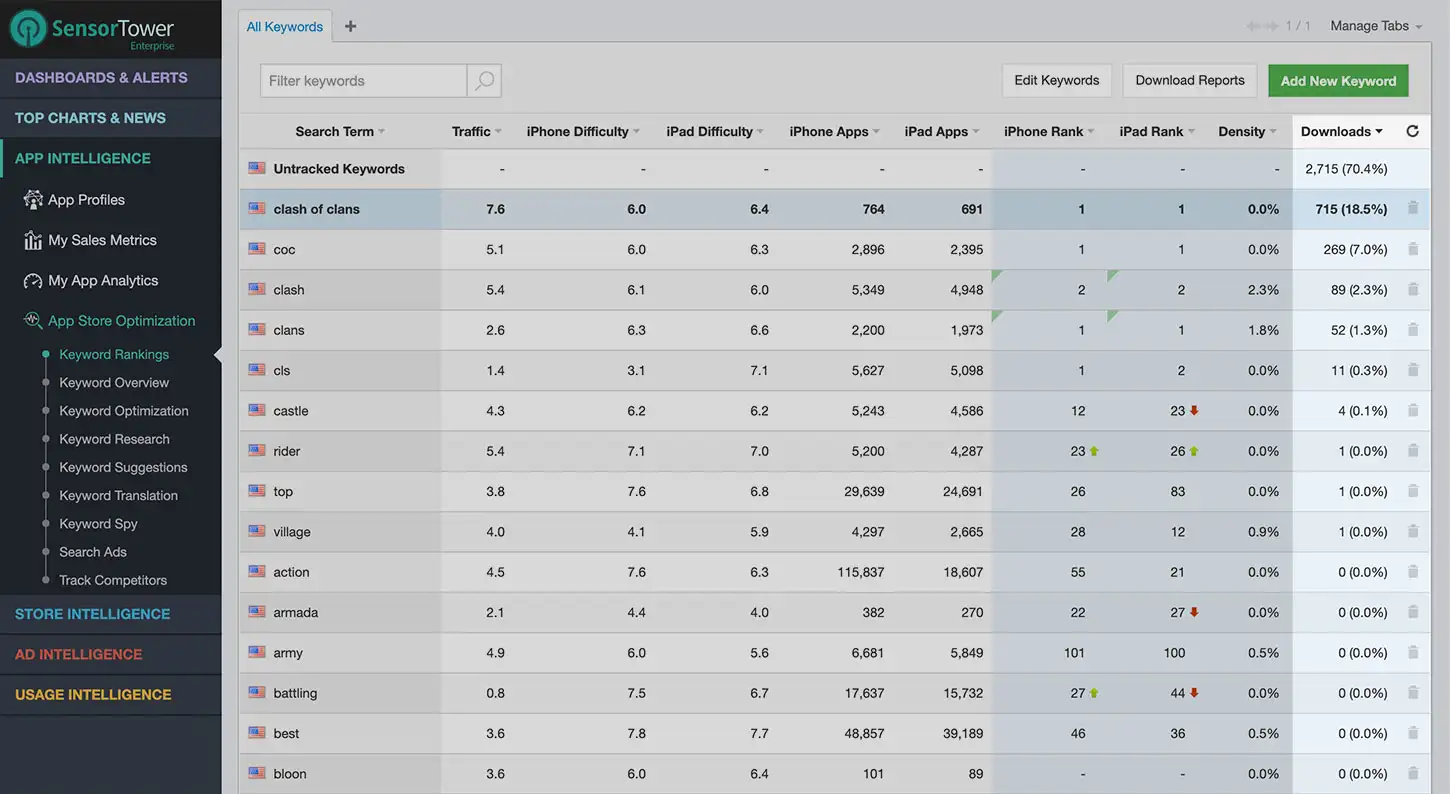Open the All Keywords tab
The width and height of the screenshot is (1450, 794).
tap(285, 27)
